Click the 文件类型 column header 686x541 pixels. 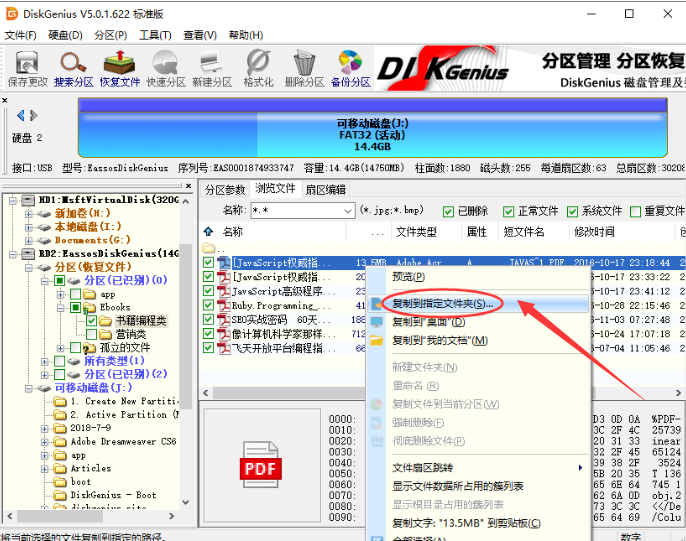[x=416, y=232]
